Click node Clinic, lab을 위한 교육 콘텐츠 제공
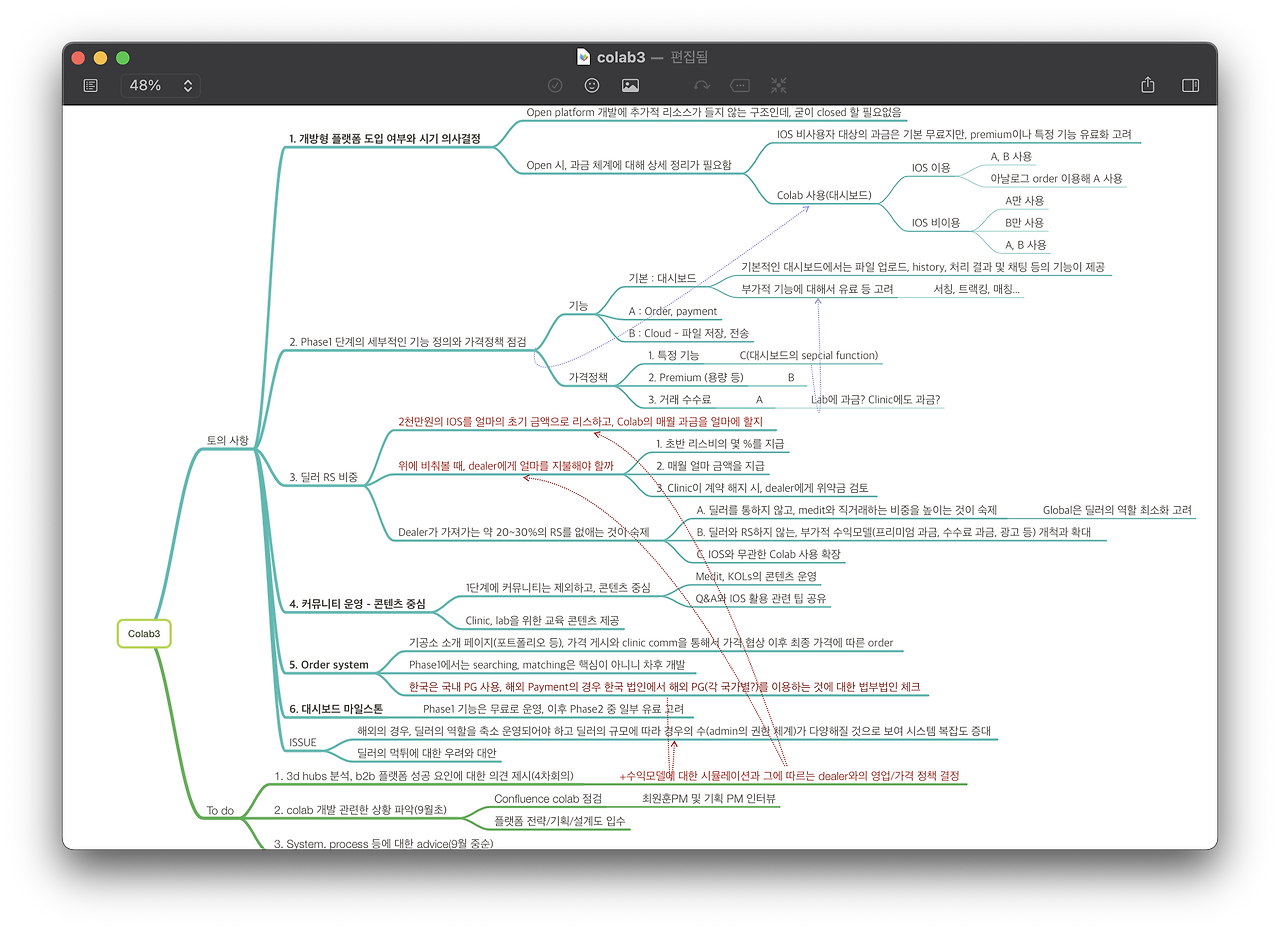 pos(543,620)
